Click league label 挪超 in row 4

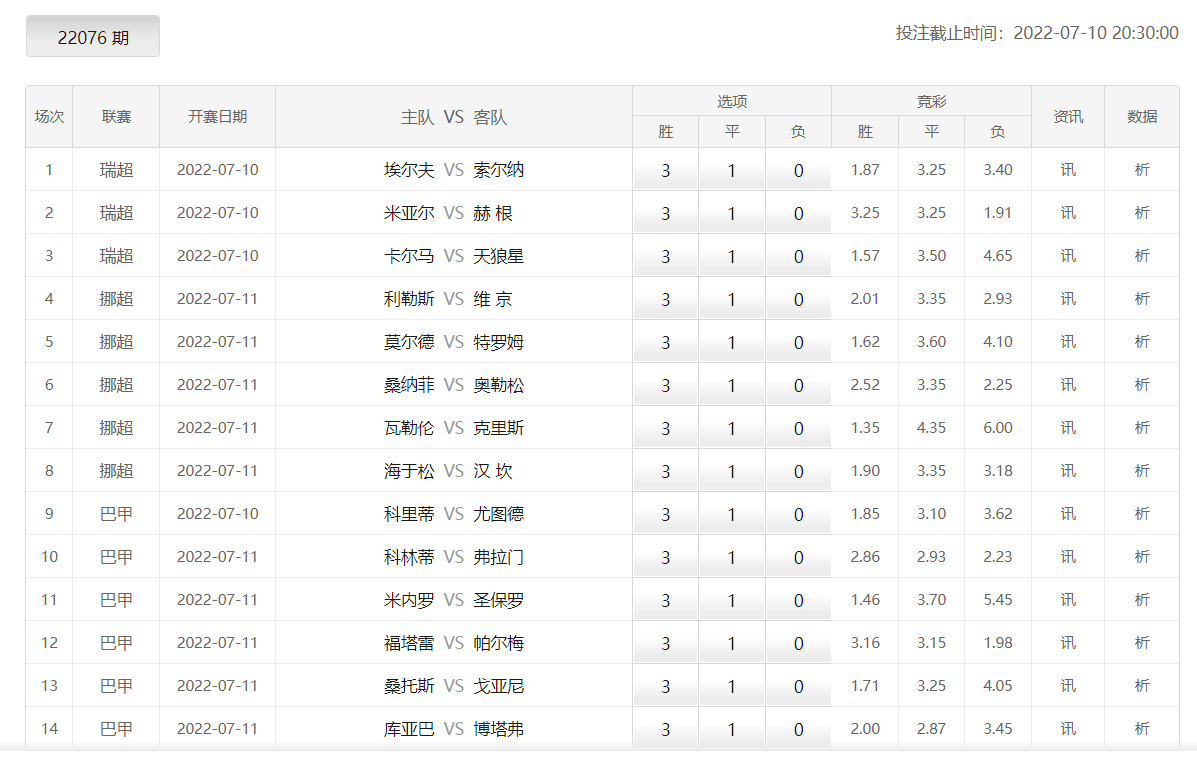(x=116, y=299)
